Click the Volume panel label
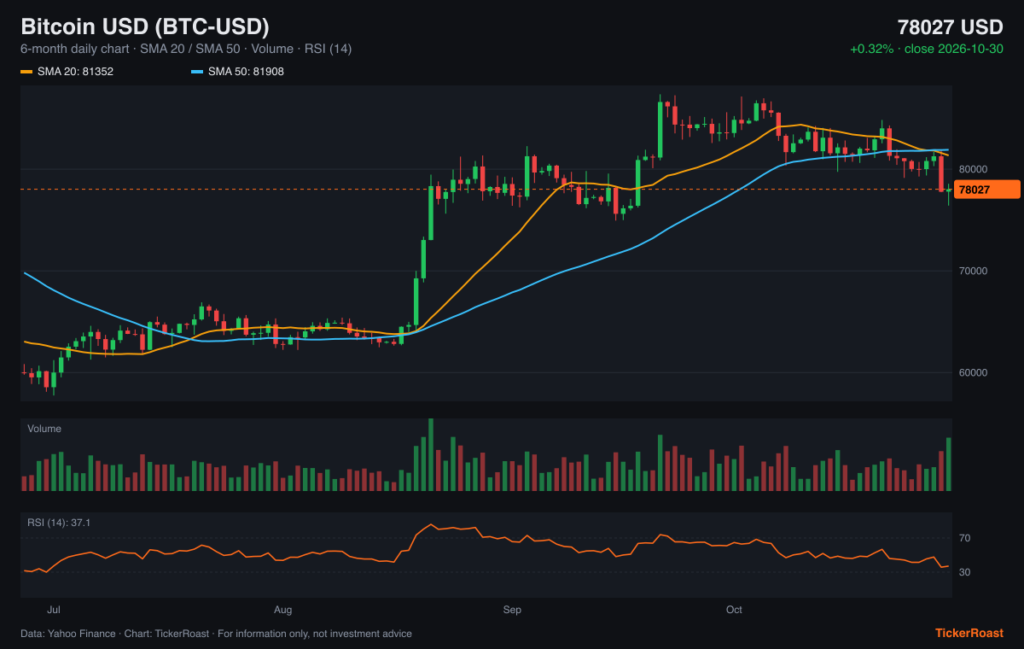The height and width of the screenshot is (649, 1024). [x=44, y=429]
